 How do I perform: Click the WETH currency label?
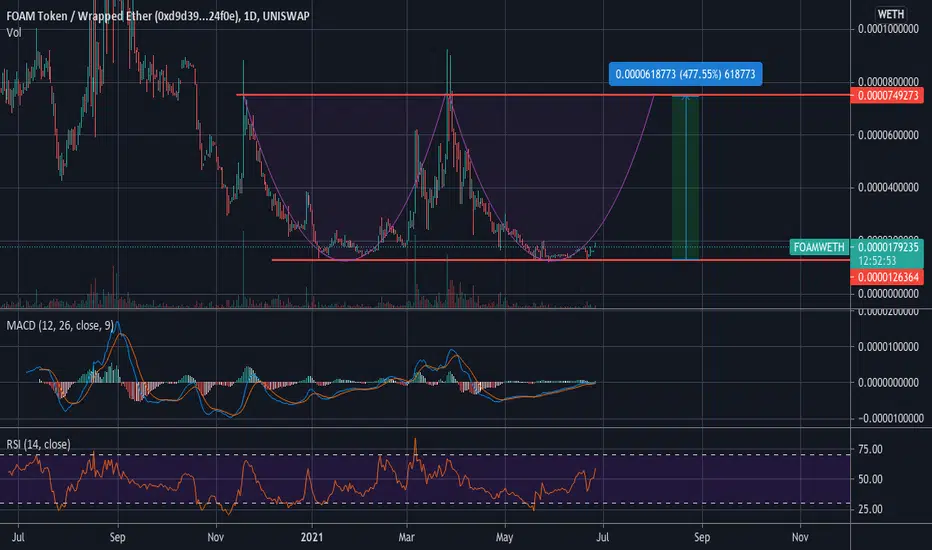click(x=890, y=14)
